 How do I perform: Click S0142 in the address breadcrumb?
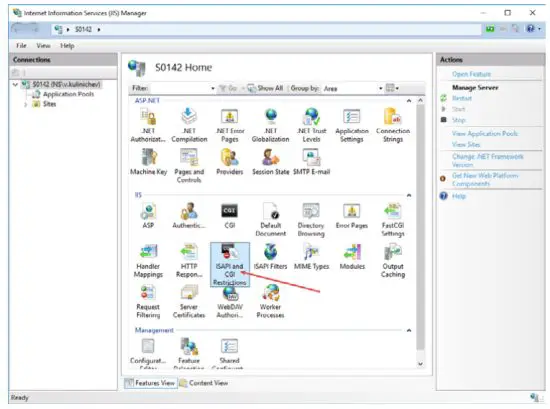pyautogui.click(x=83, y=29)
